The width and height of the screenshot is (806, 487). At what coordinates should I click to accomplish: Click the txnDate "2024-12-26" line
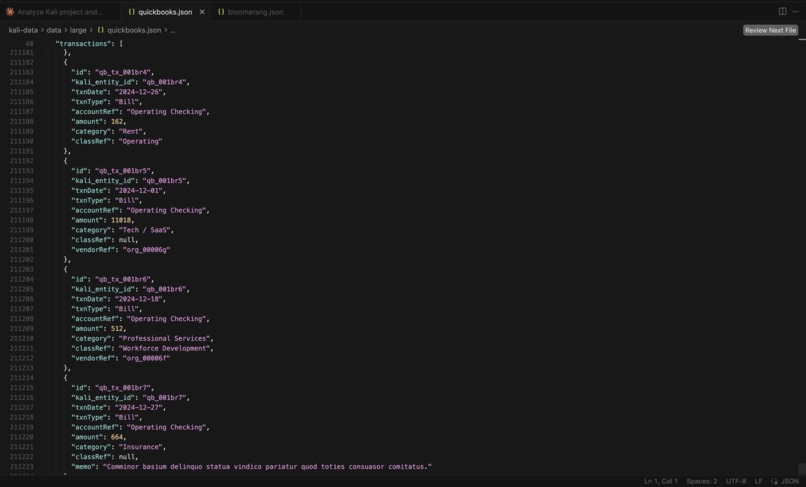118,92
